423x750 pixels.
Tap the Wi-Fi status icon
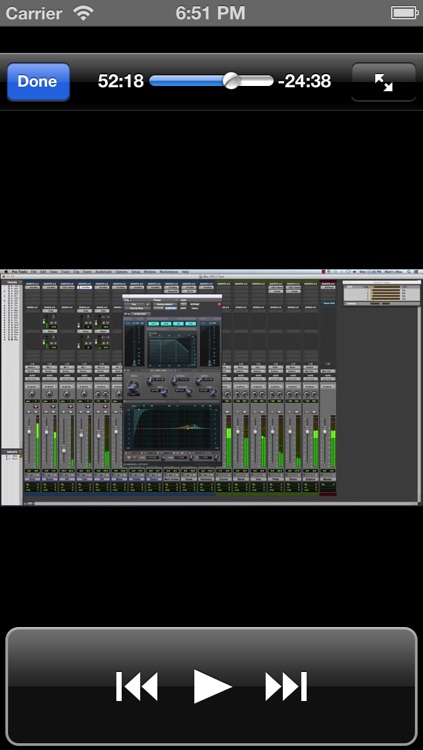tap(83, 13)
